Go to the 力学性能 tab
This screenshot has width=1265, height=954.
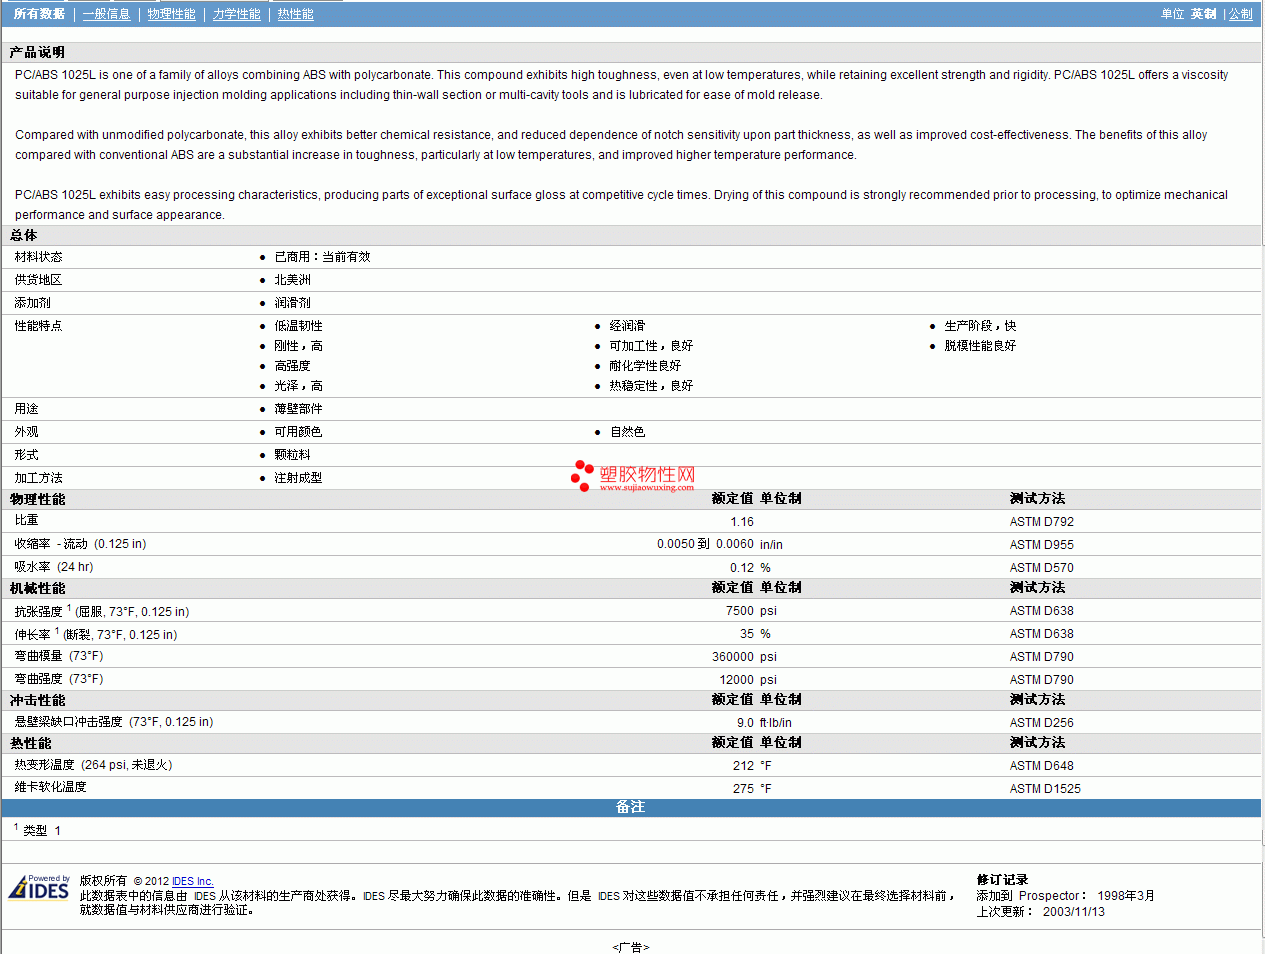click(236, 14)
